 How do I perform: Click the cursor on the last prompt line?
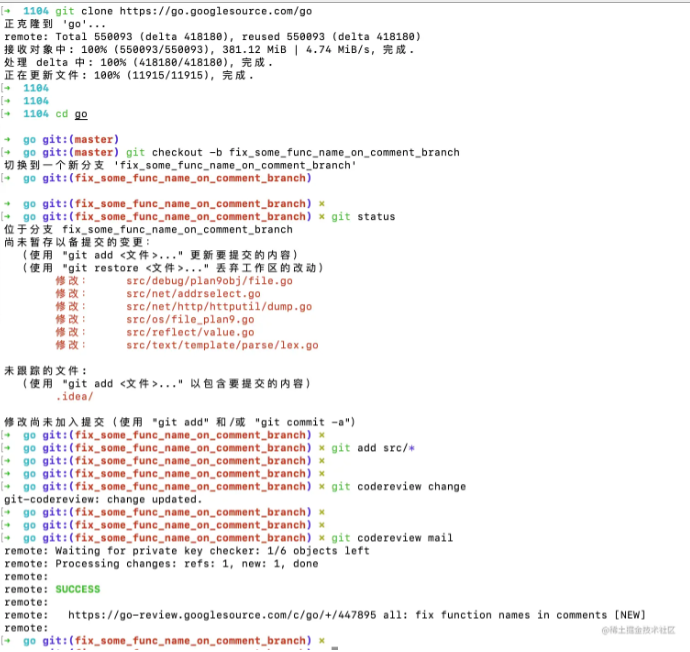pos(335,647)
